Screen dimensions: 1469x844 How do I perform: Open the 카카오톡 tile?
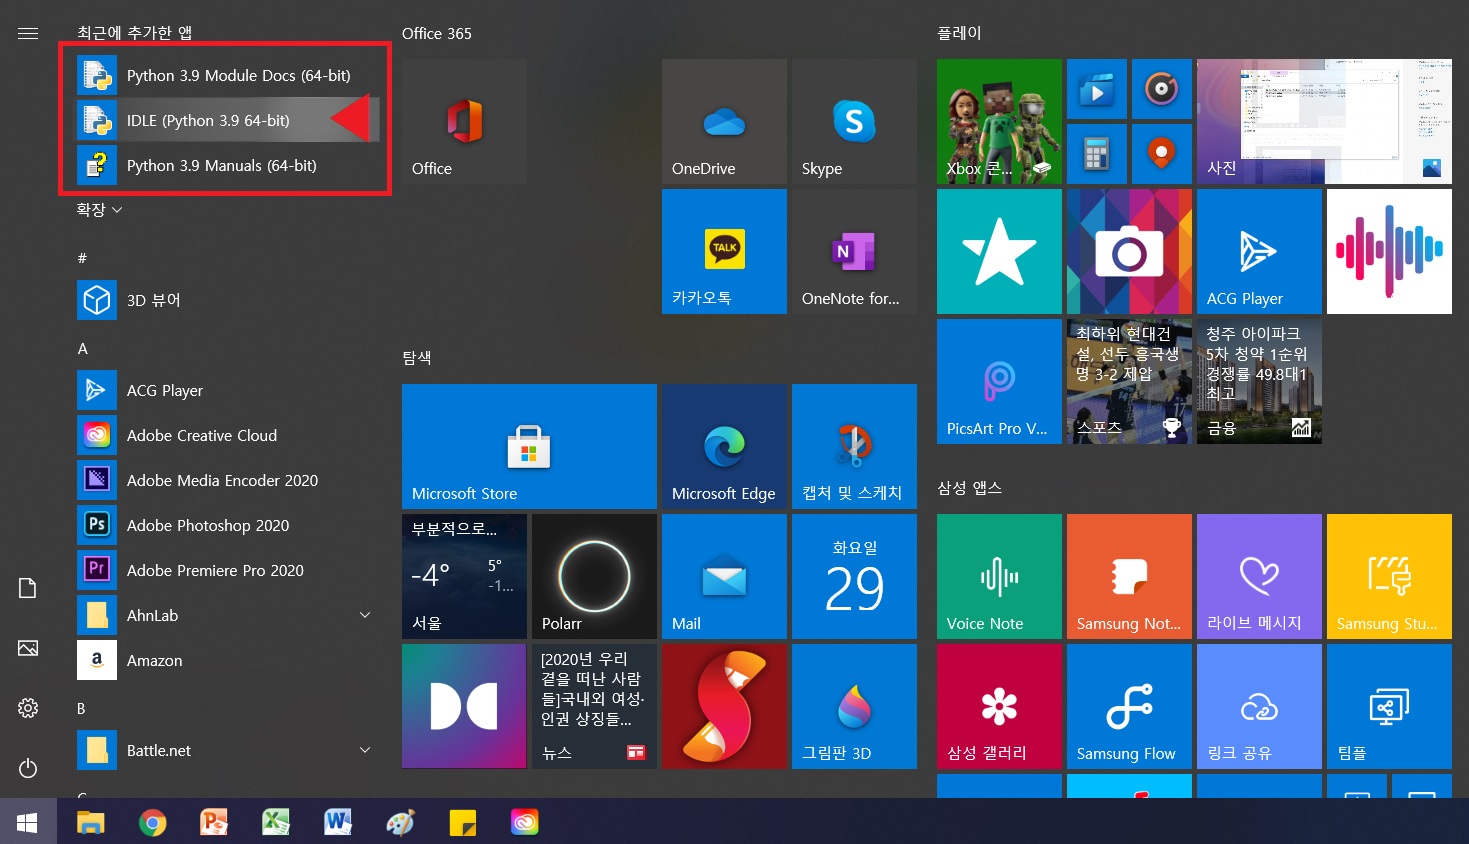tap(724, 251)
